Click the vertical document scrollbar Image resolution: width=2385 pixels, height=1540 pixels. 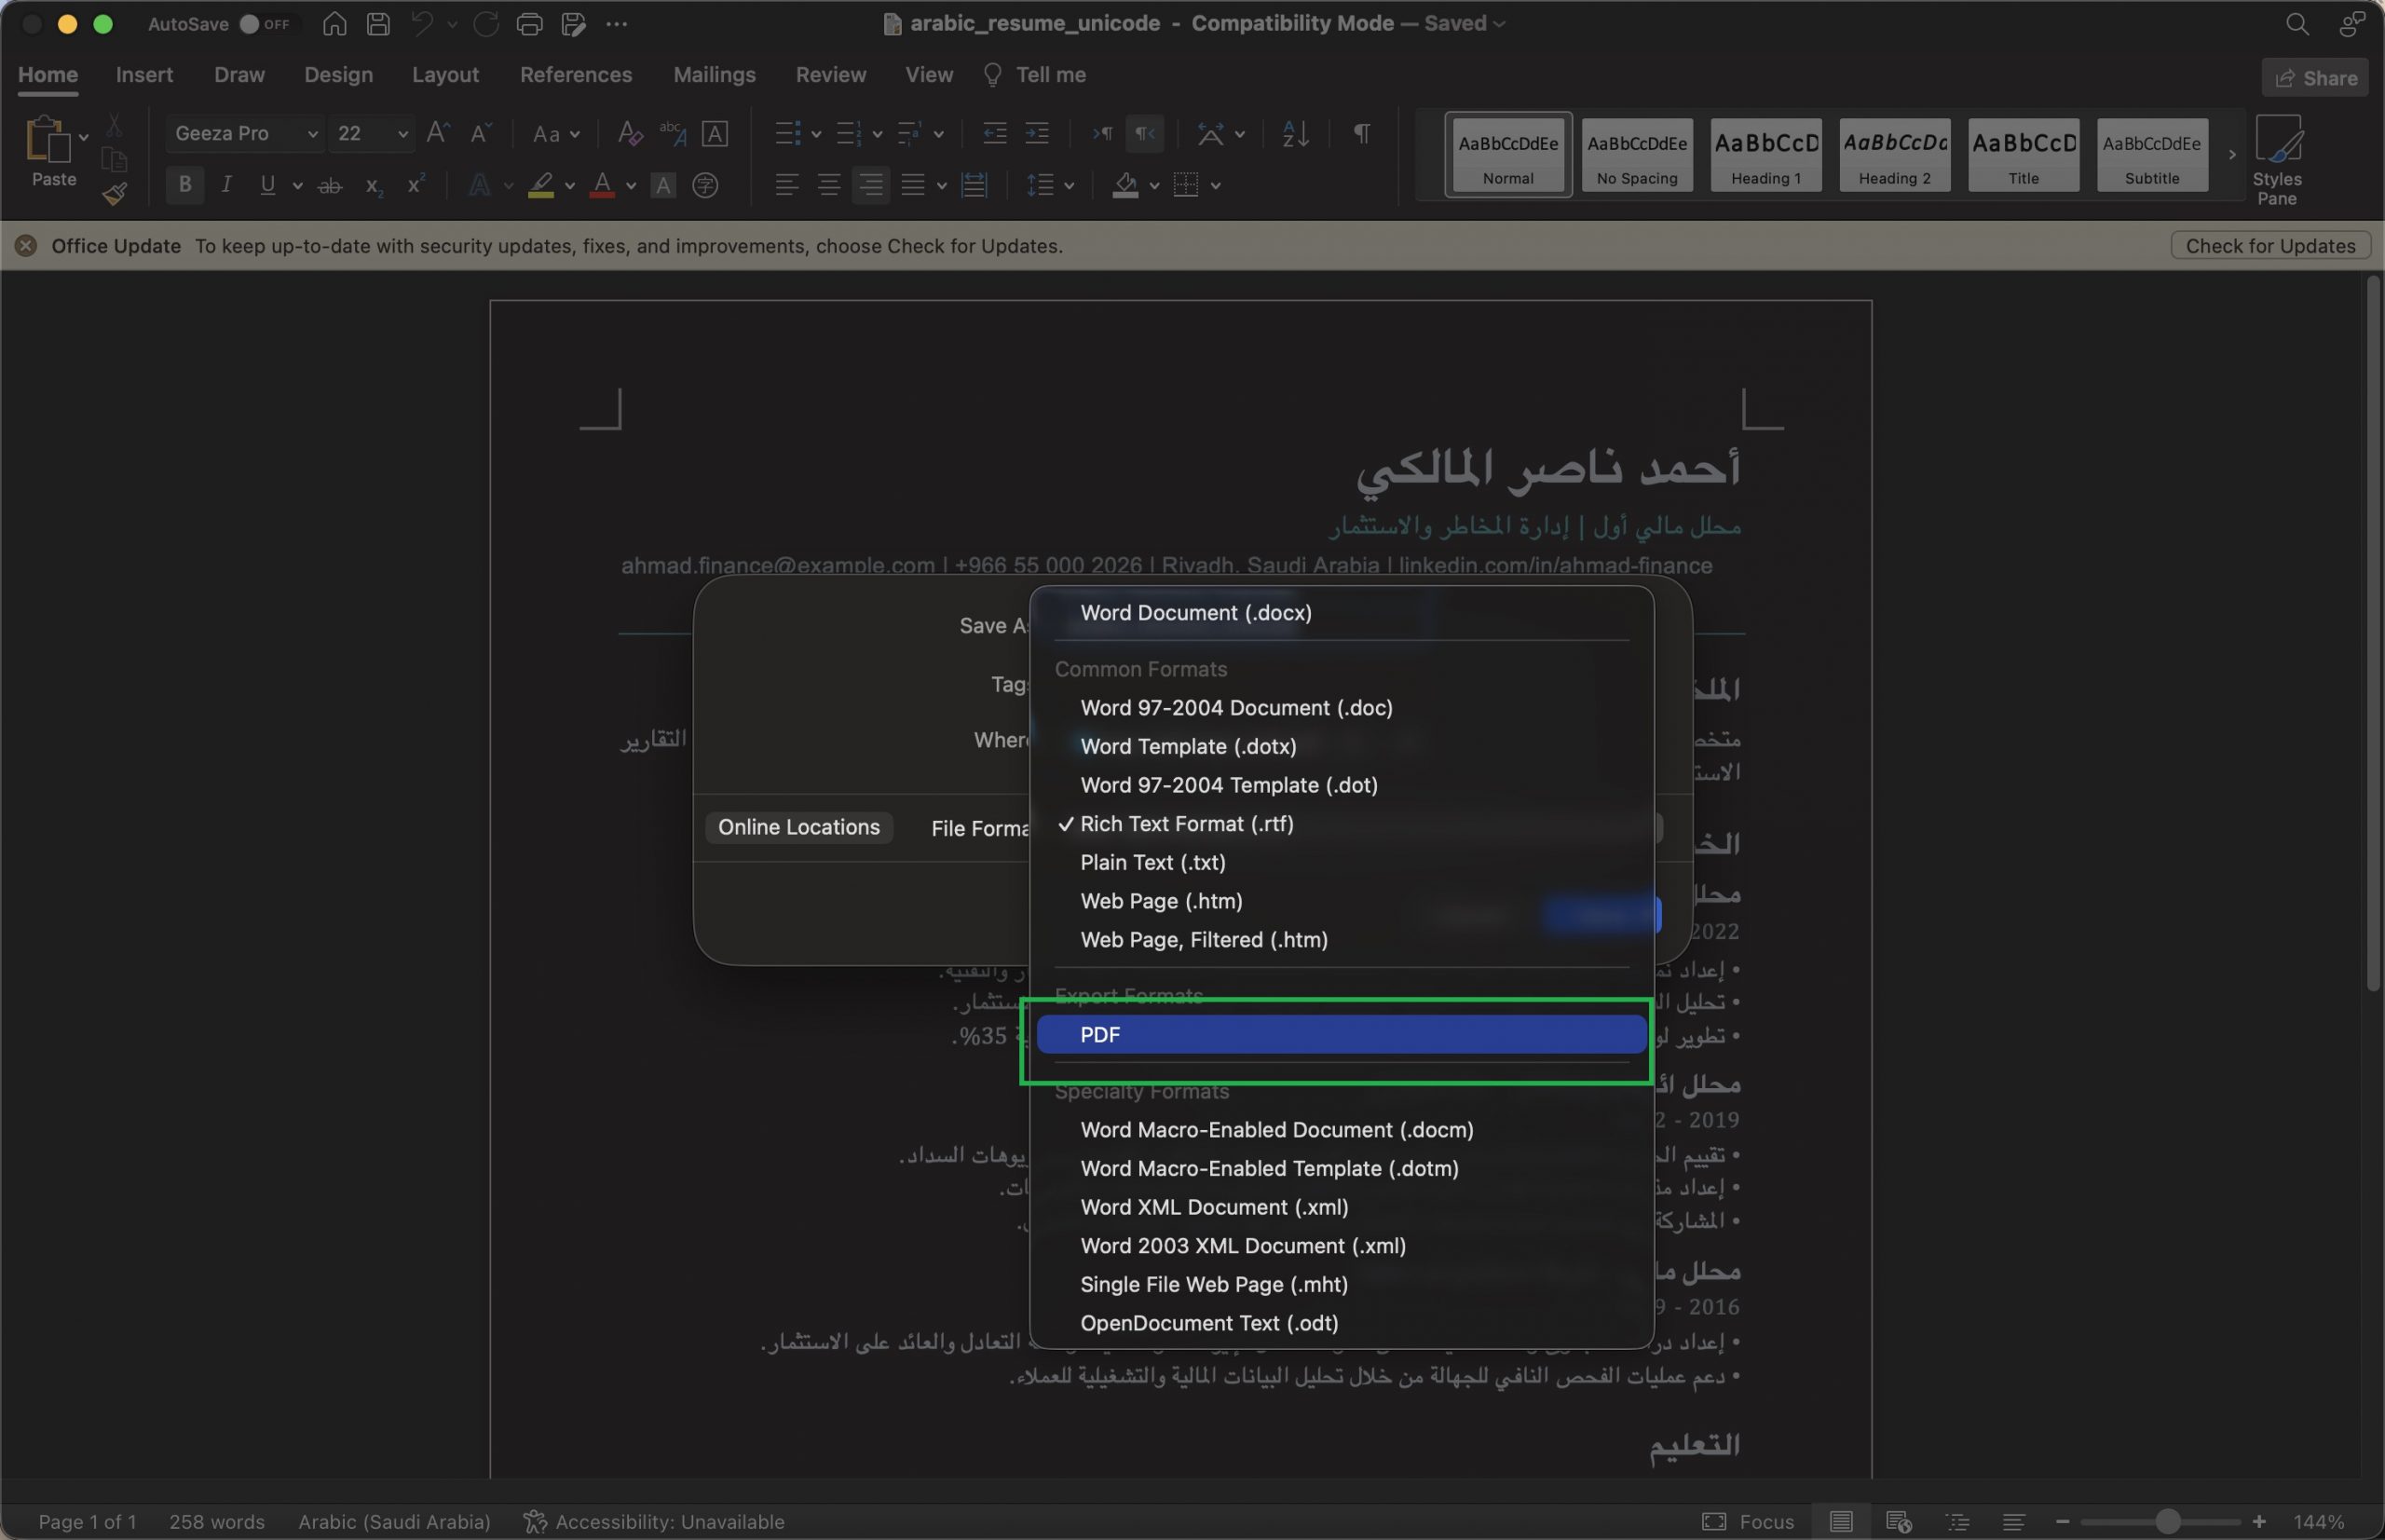(2373, 635)
